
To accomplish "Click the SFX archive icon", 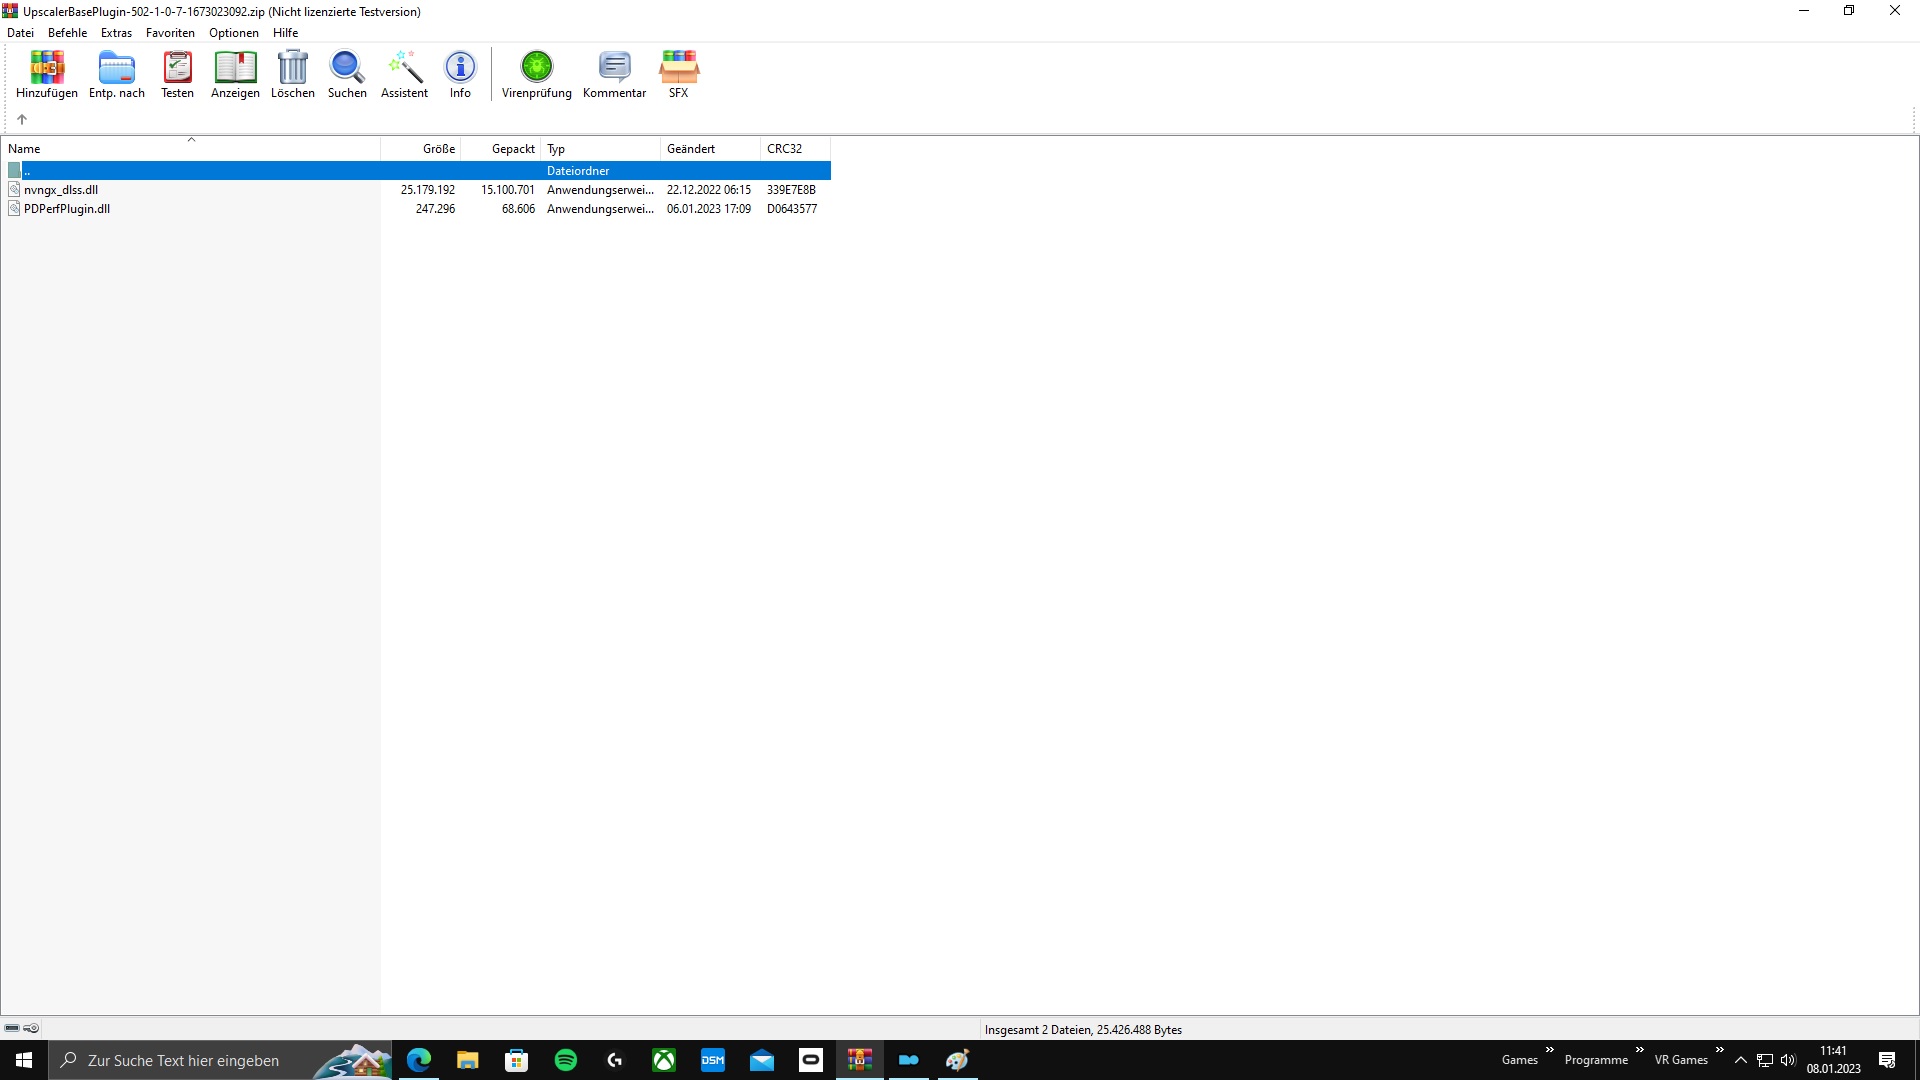I will [678, 74].
